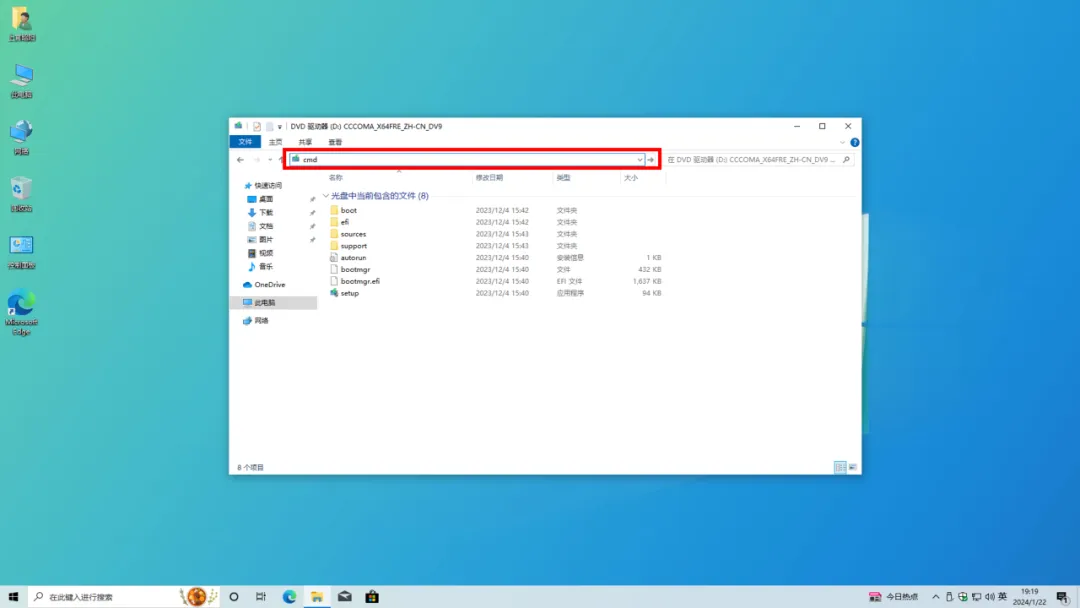
Task: Switch to the 查看 ribbon tab
Action: click(334, 142)
